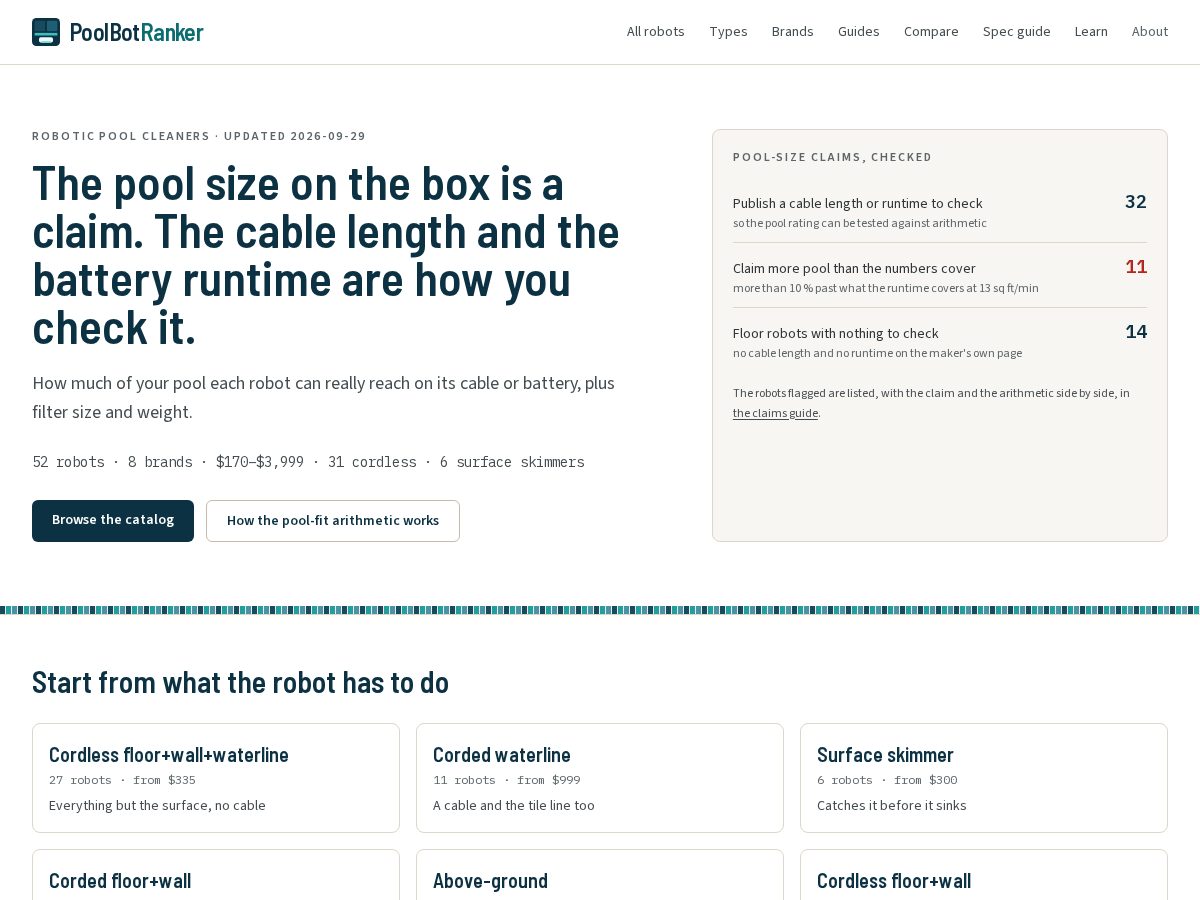Open the Corded waterline category card
Image resolution: width=1200 pixels, height=900 pixels.
[x=600, y=778]
